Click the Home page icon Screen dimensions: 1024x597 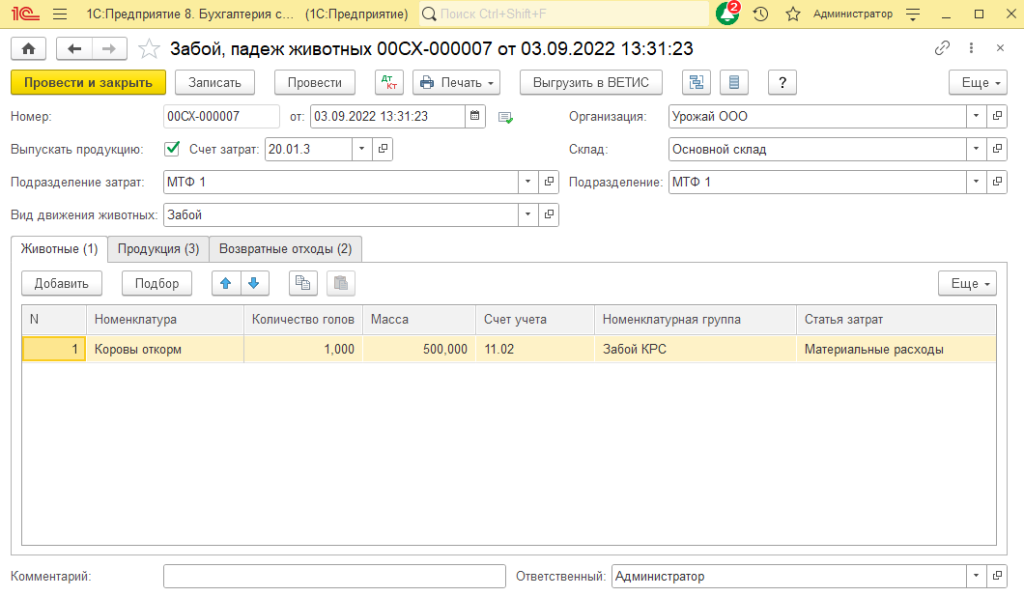click(28, 49)
